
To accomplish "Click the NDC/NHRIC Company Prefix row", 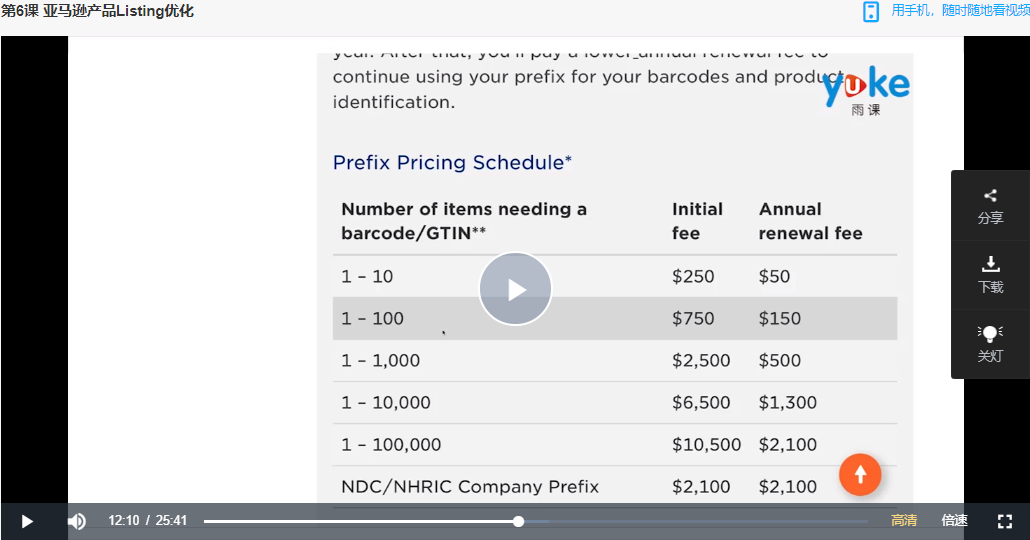I will pyautogui.click(x=615, y=486).
